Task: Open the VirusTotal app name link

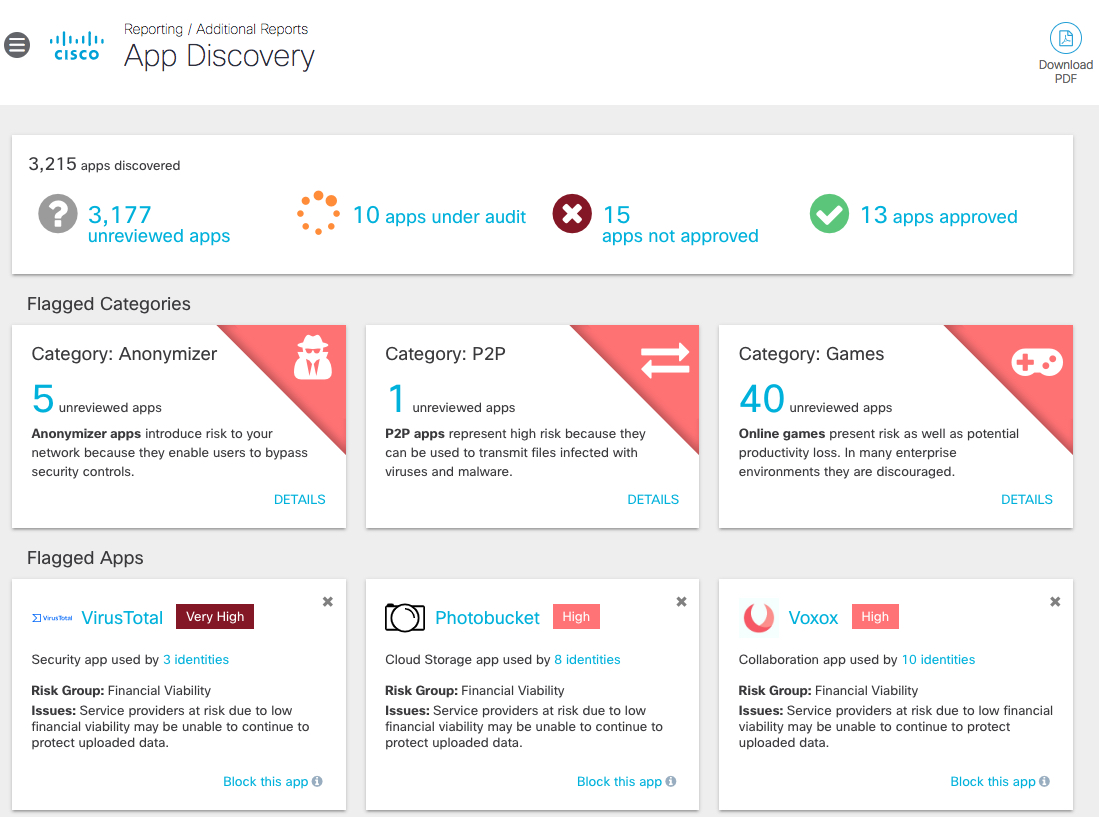Action: point(122,618)
